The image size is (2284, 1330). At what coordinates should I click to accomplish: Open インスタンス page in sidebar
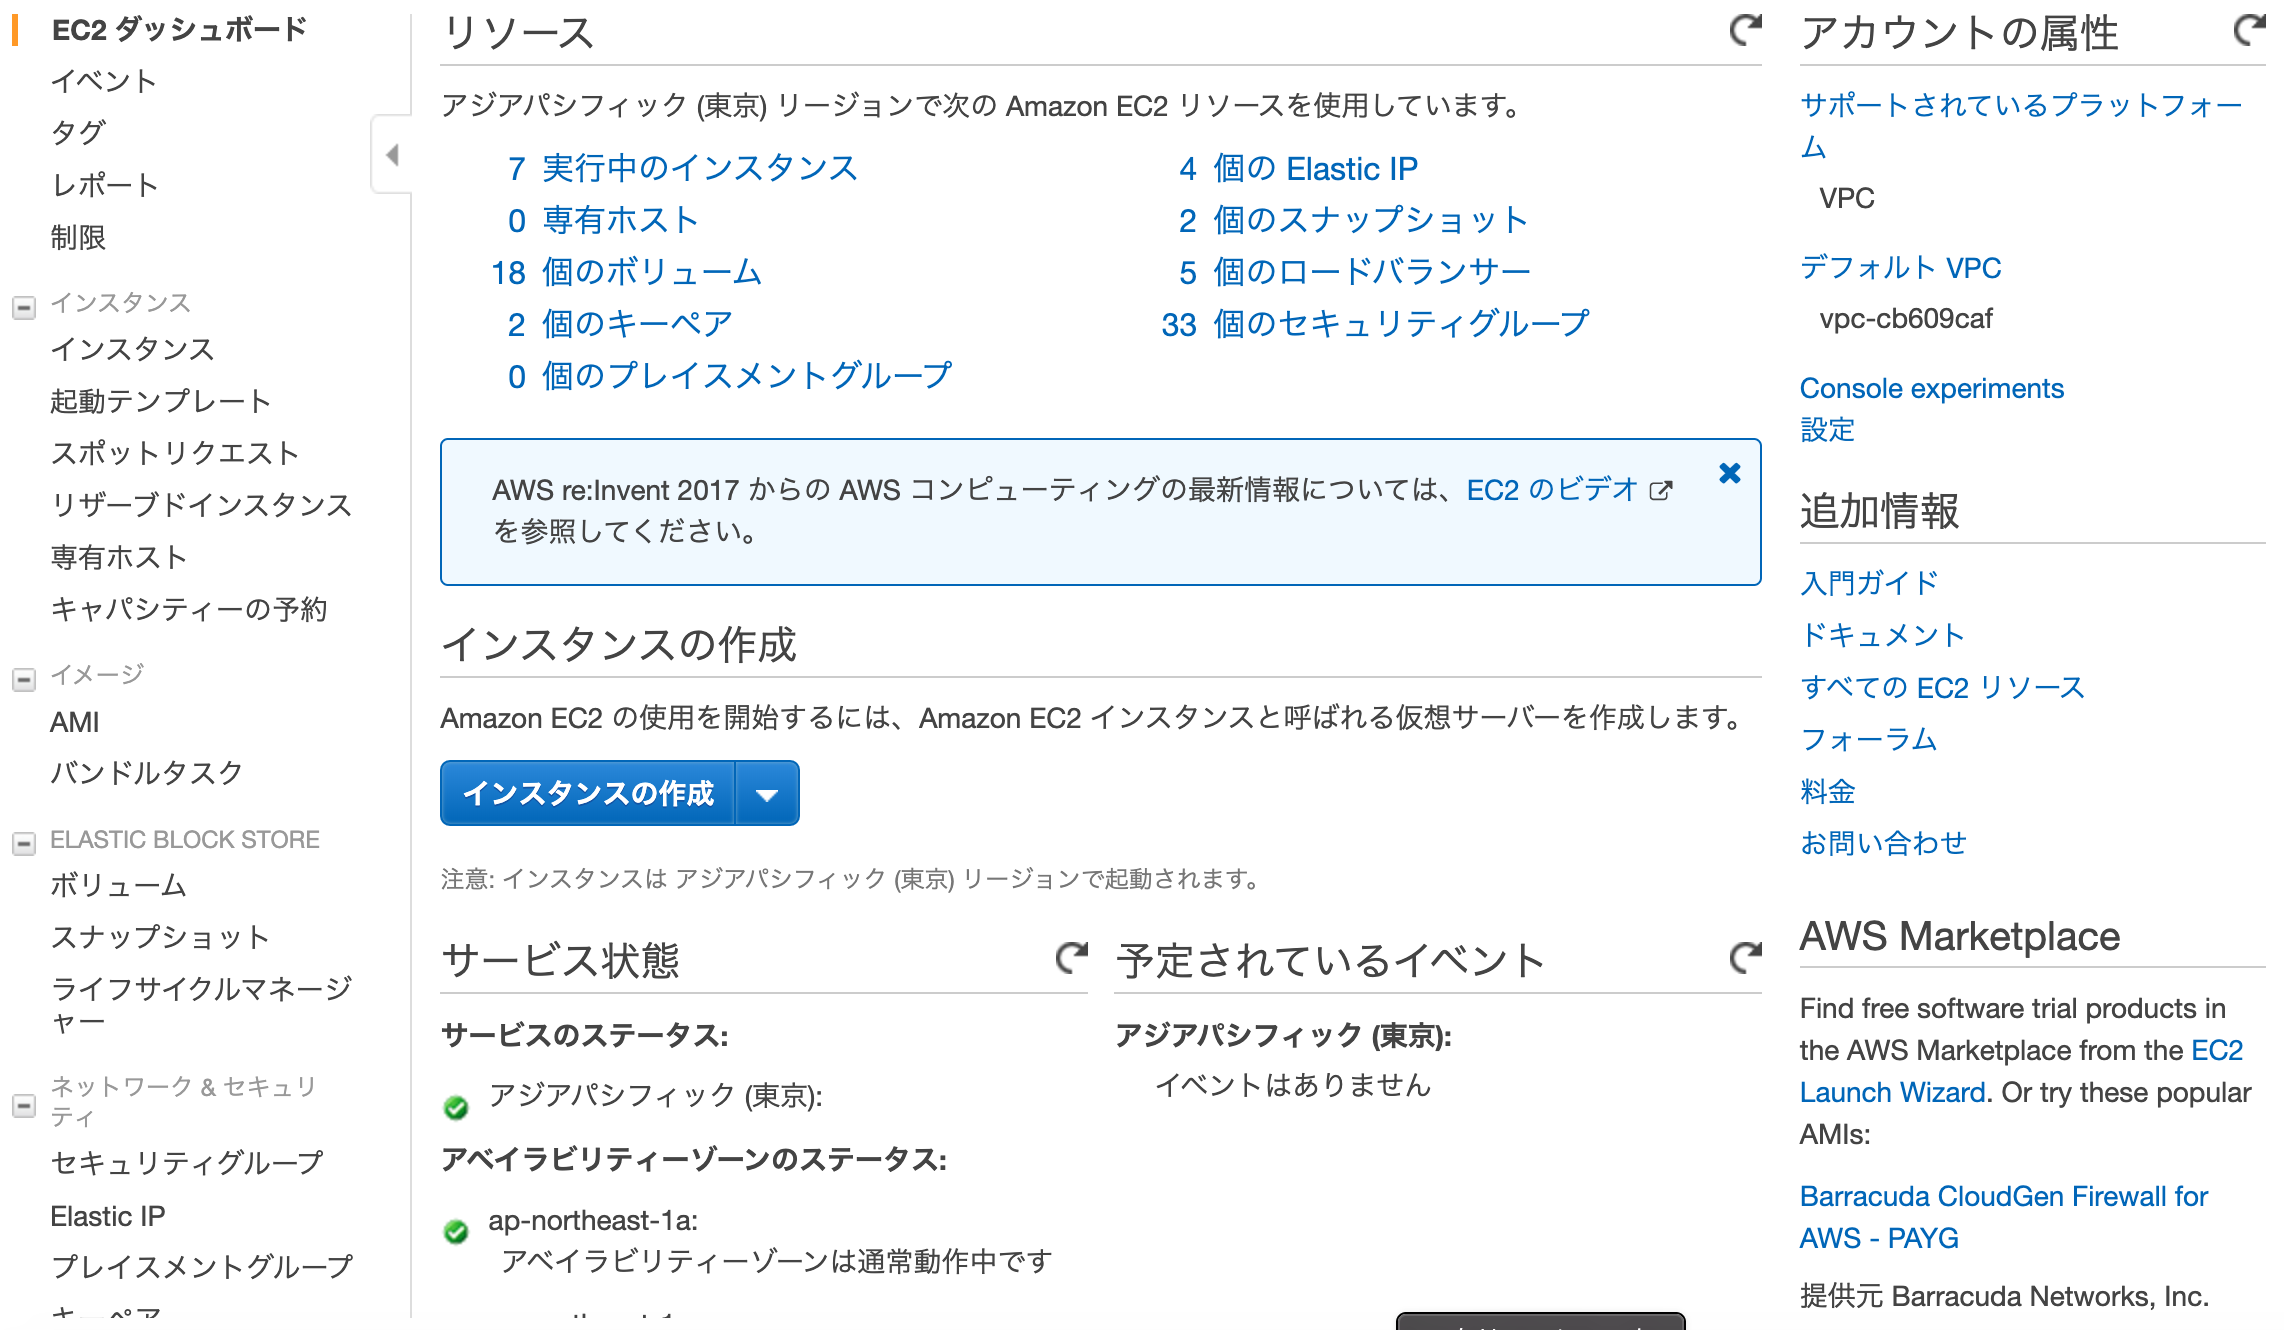pyautogui.click(x=133, y=349)
